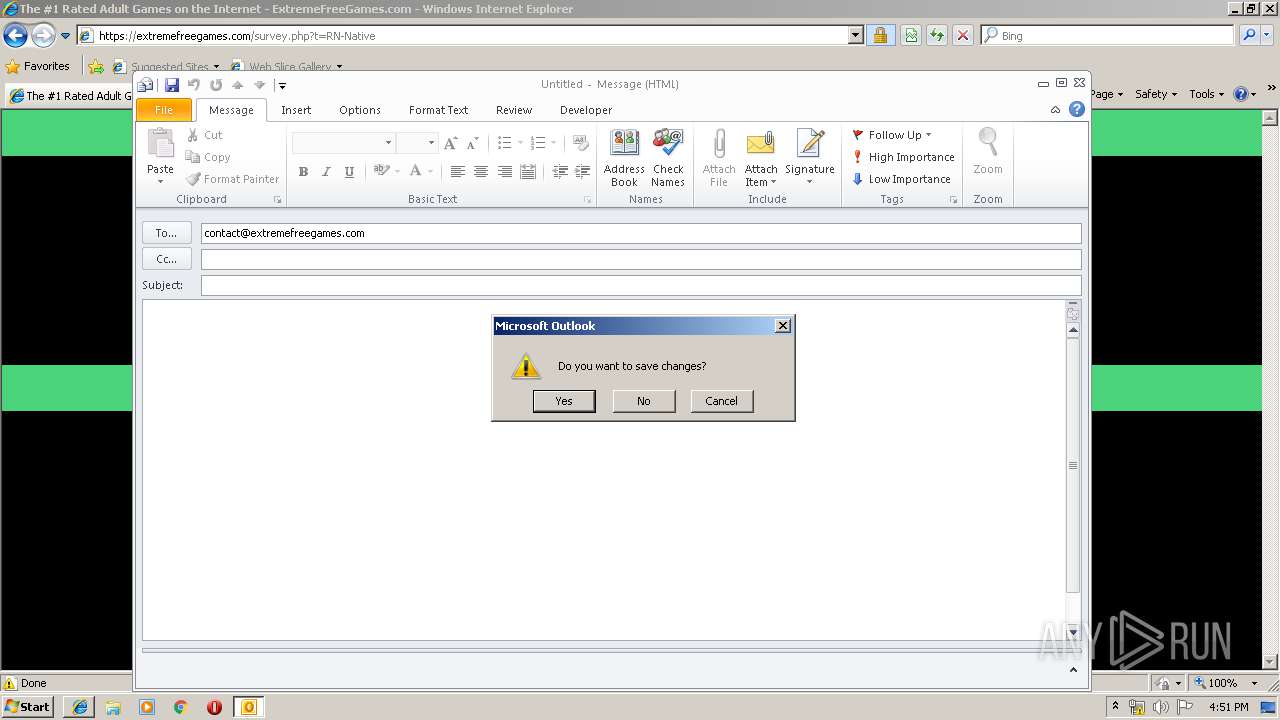1280x720 pixels.
Task: Click into the Cc address field
Action: (641, 259)
